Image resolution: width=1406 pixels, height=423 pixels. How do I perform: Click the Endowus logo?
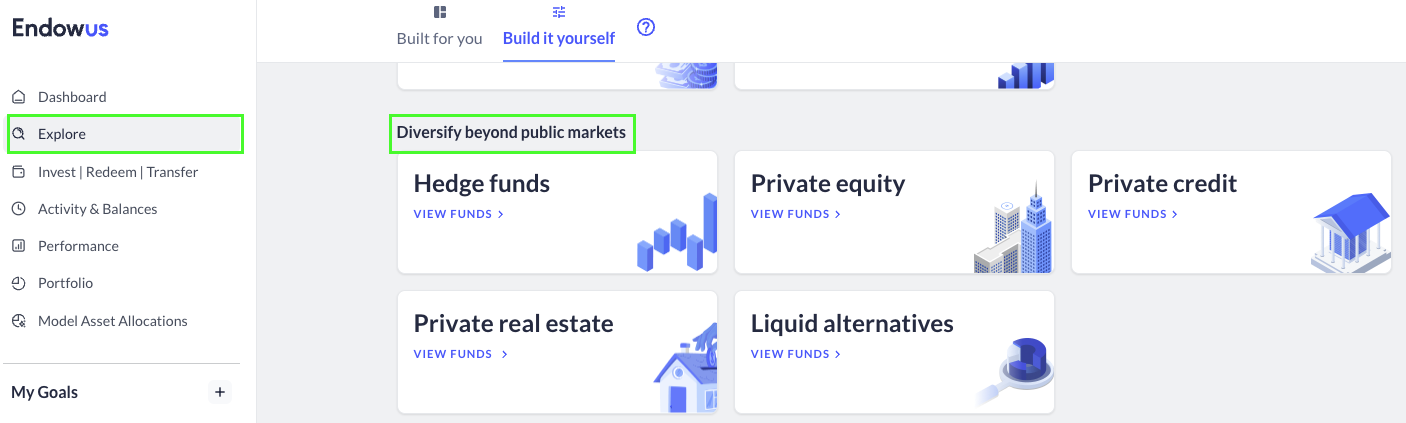[60, 28]
